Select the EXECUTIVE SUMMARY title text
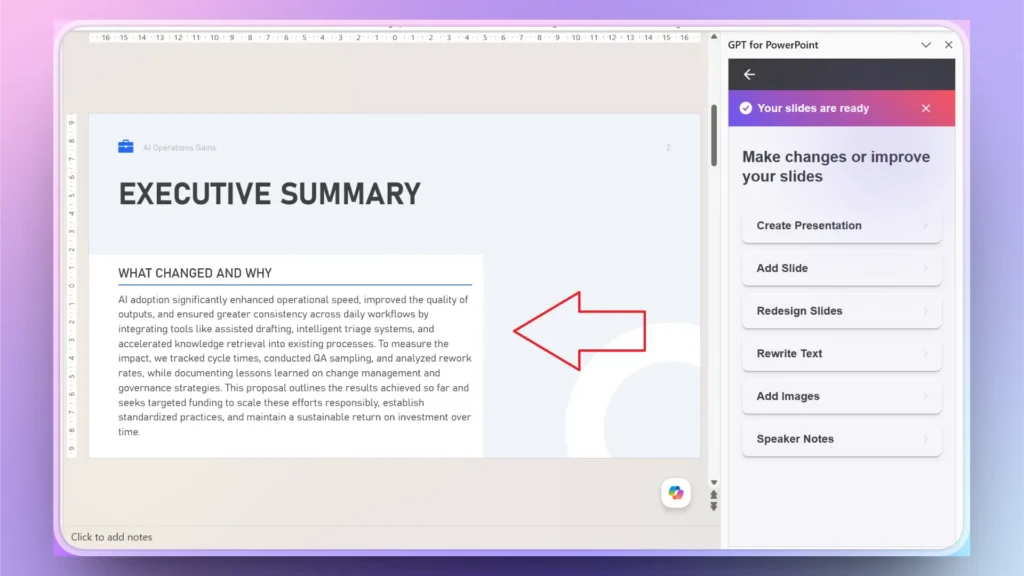 (270, 194)
